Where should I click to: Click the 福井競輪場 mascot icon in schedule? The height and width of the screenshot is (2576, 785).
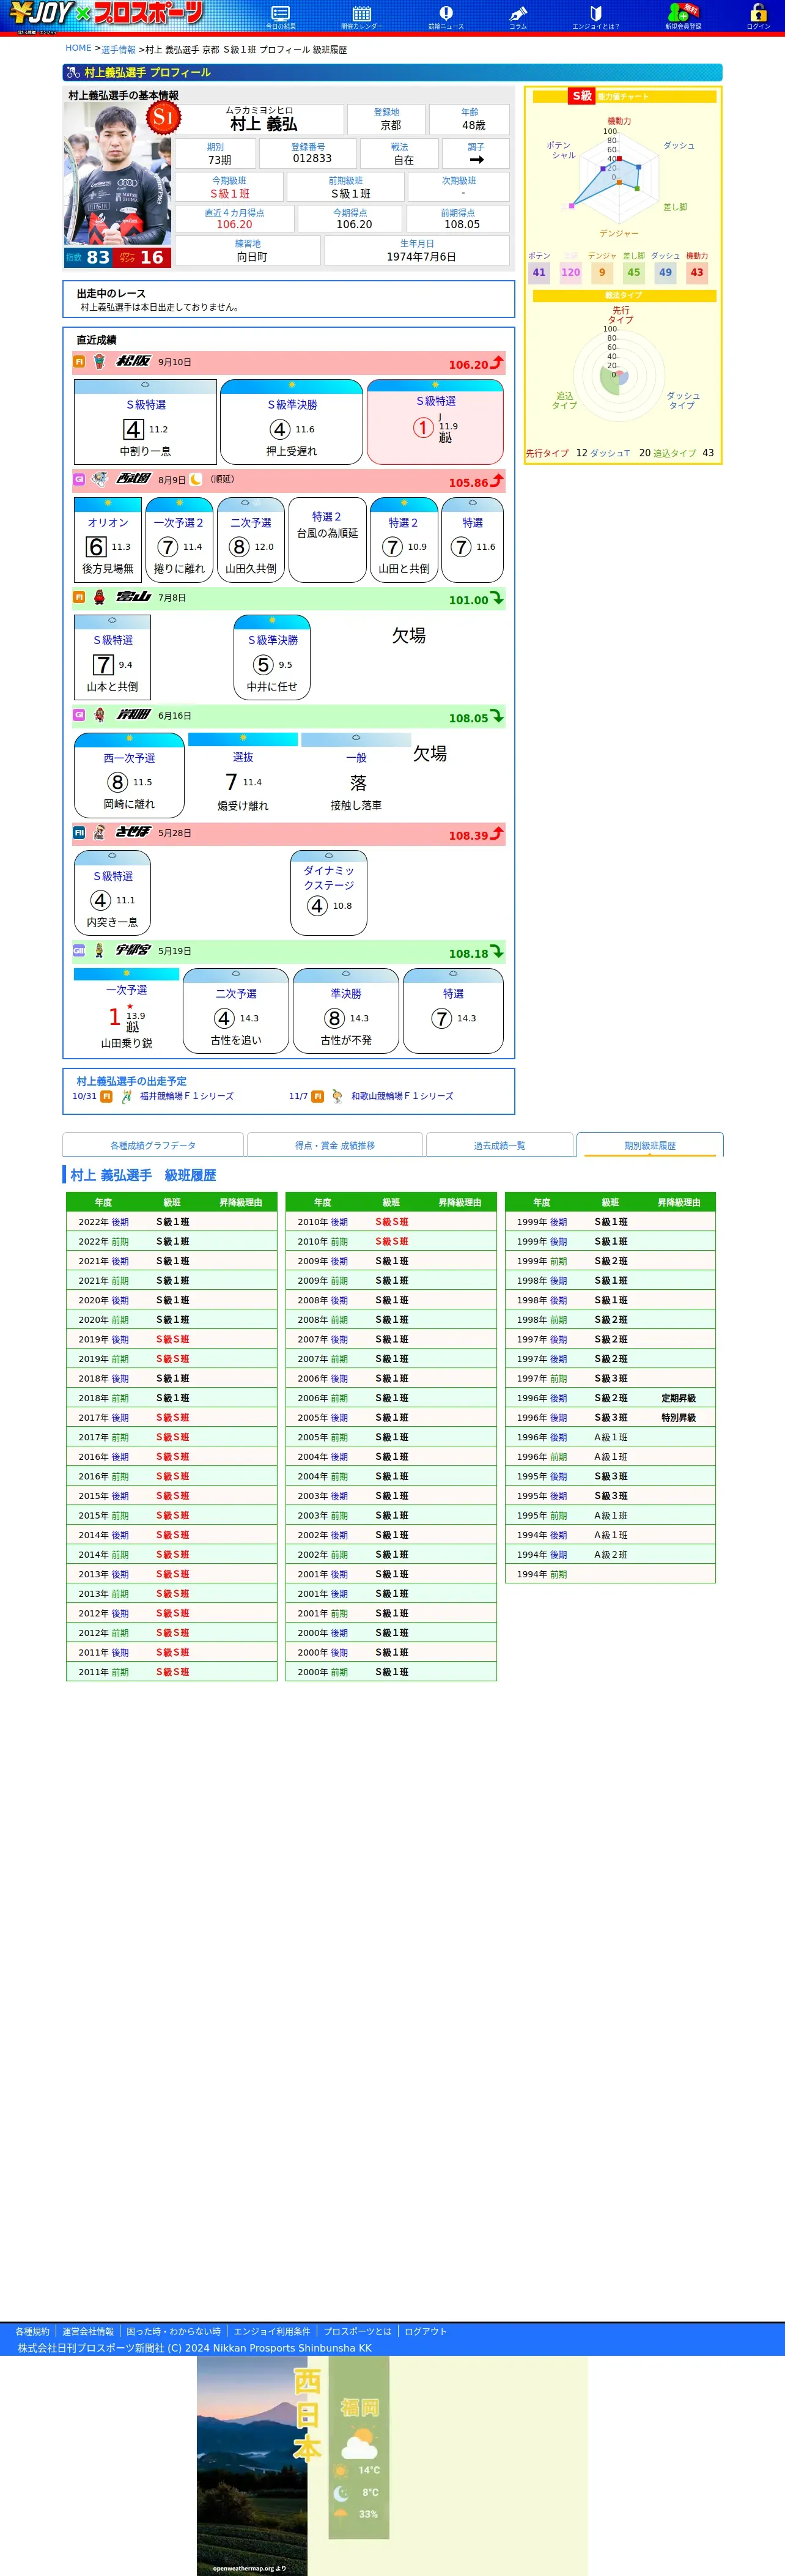click(126, 1096)
